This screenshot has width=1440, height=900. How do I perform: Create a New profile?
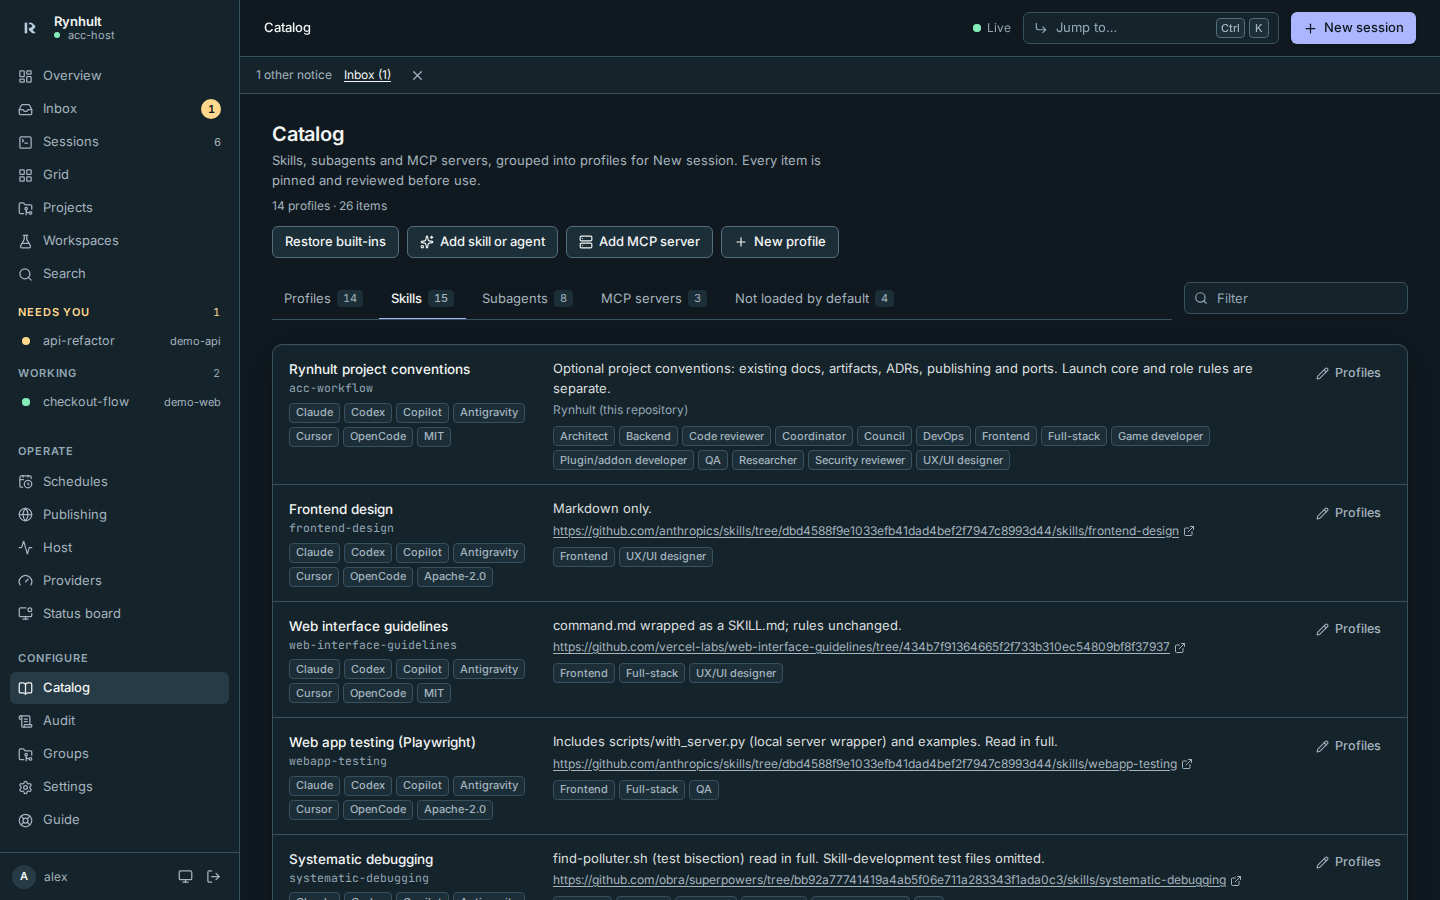[x=780, y=242]
